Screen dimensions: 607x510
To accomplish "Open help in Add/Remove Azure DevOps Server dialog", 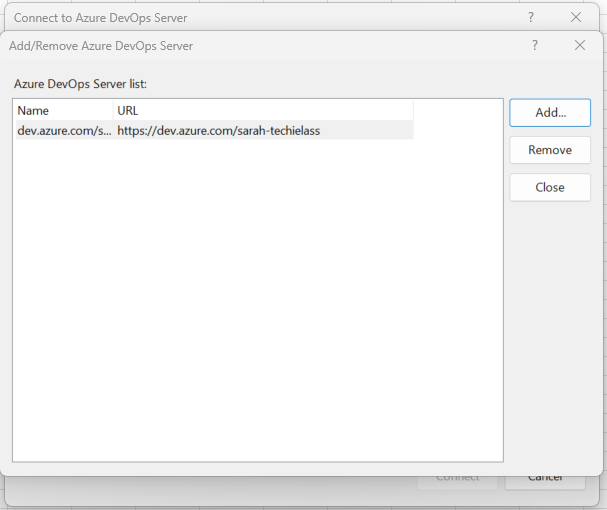I will pyautogui.click(x=535, y=46).
